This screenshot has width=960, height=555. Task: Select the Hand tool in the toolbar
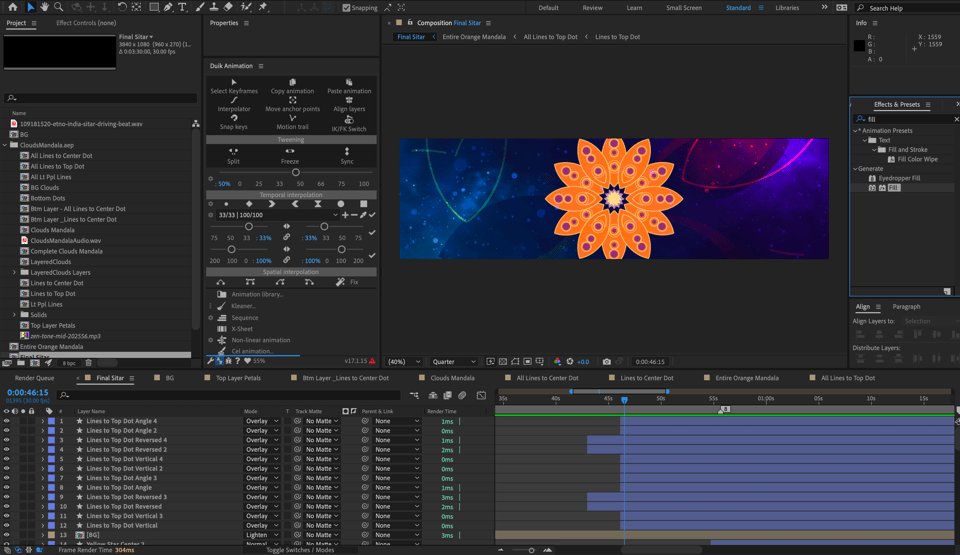coord(44,7)
